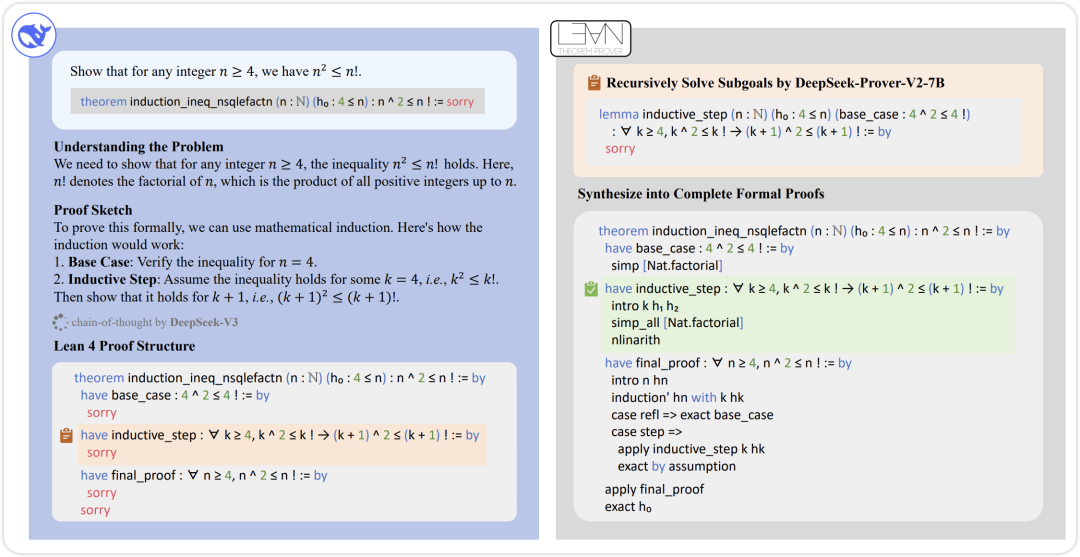Click 'have base_case' line in Lean 4 Proof Structure
The height and width of the screenshot is (557, 1080).
(175, 396)
